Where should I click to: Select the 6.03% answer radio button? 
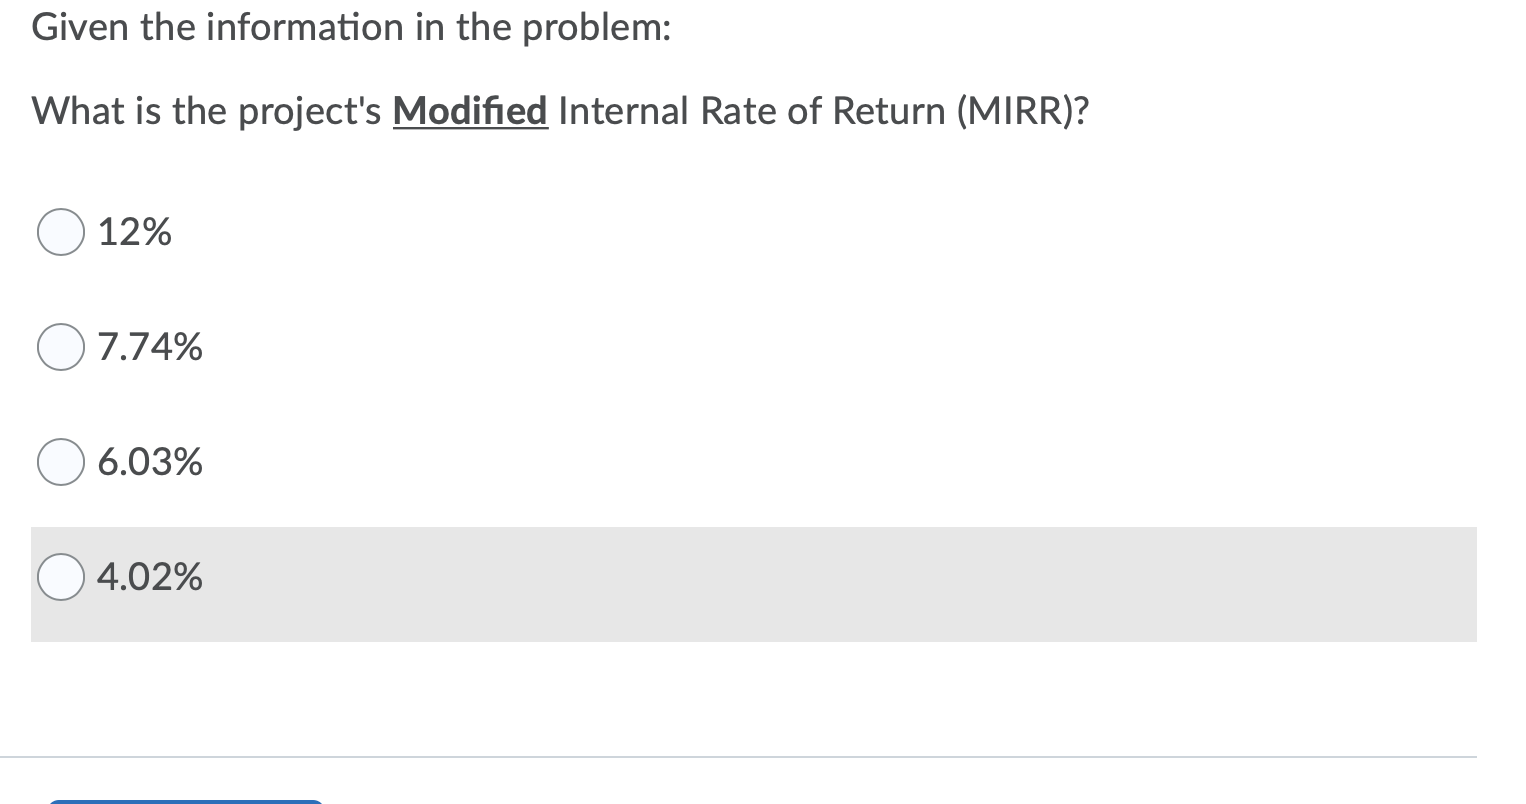pyautogui.click(x=60, y=462)
